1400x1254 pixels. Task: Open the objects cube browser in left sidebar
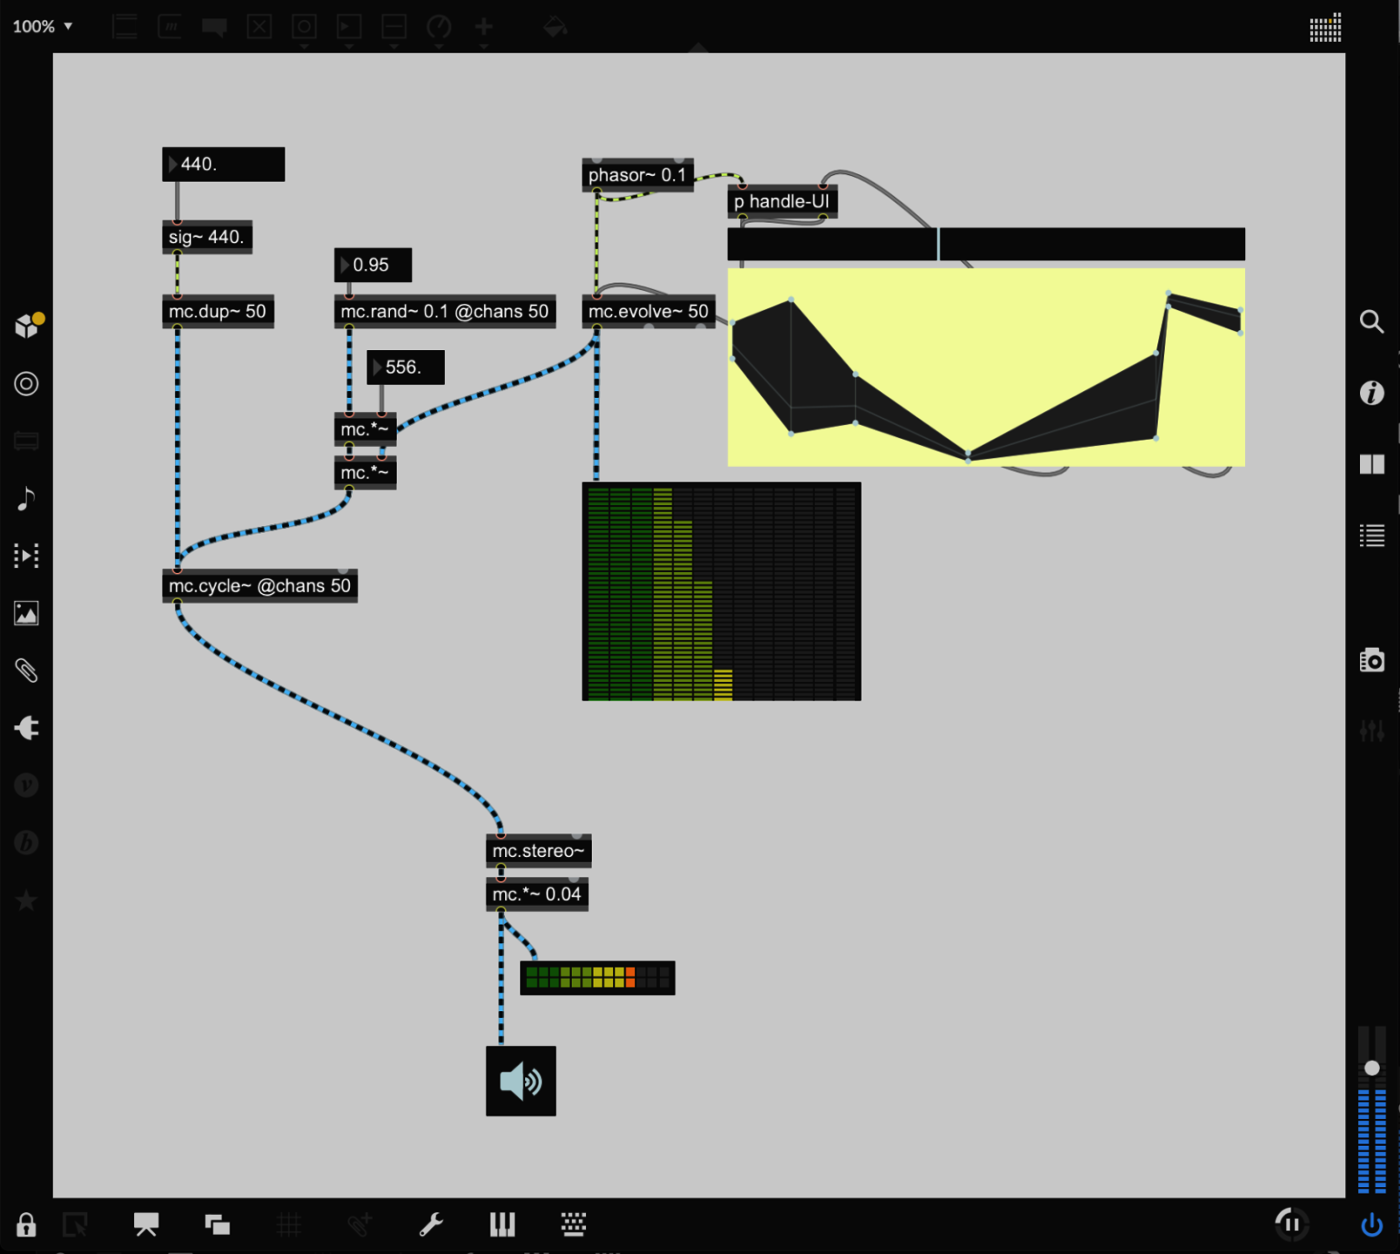28,325
